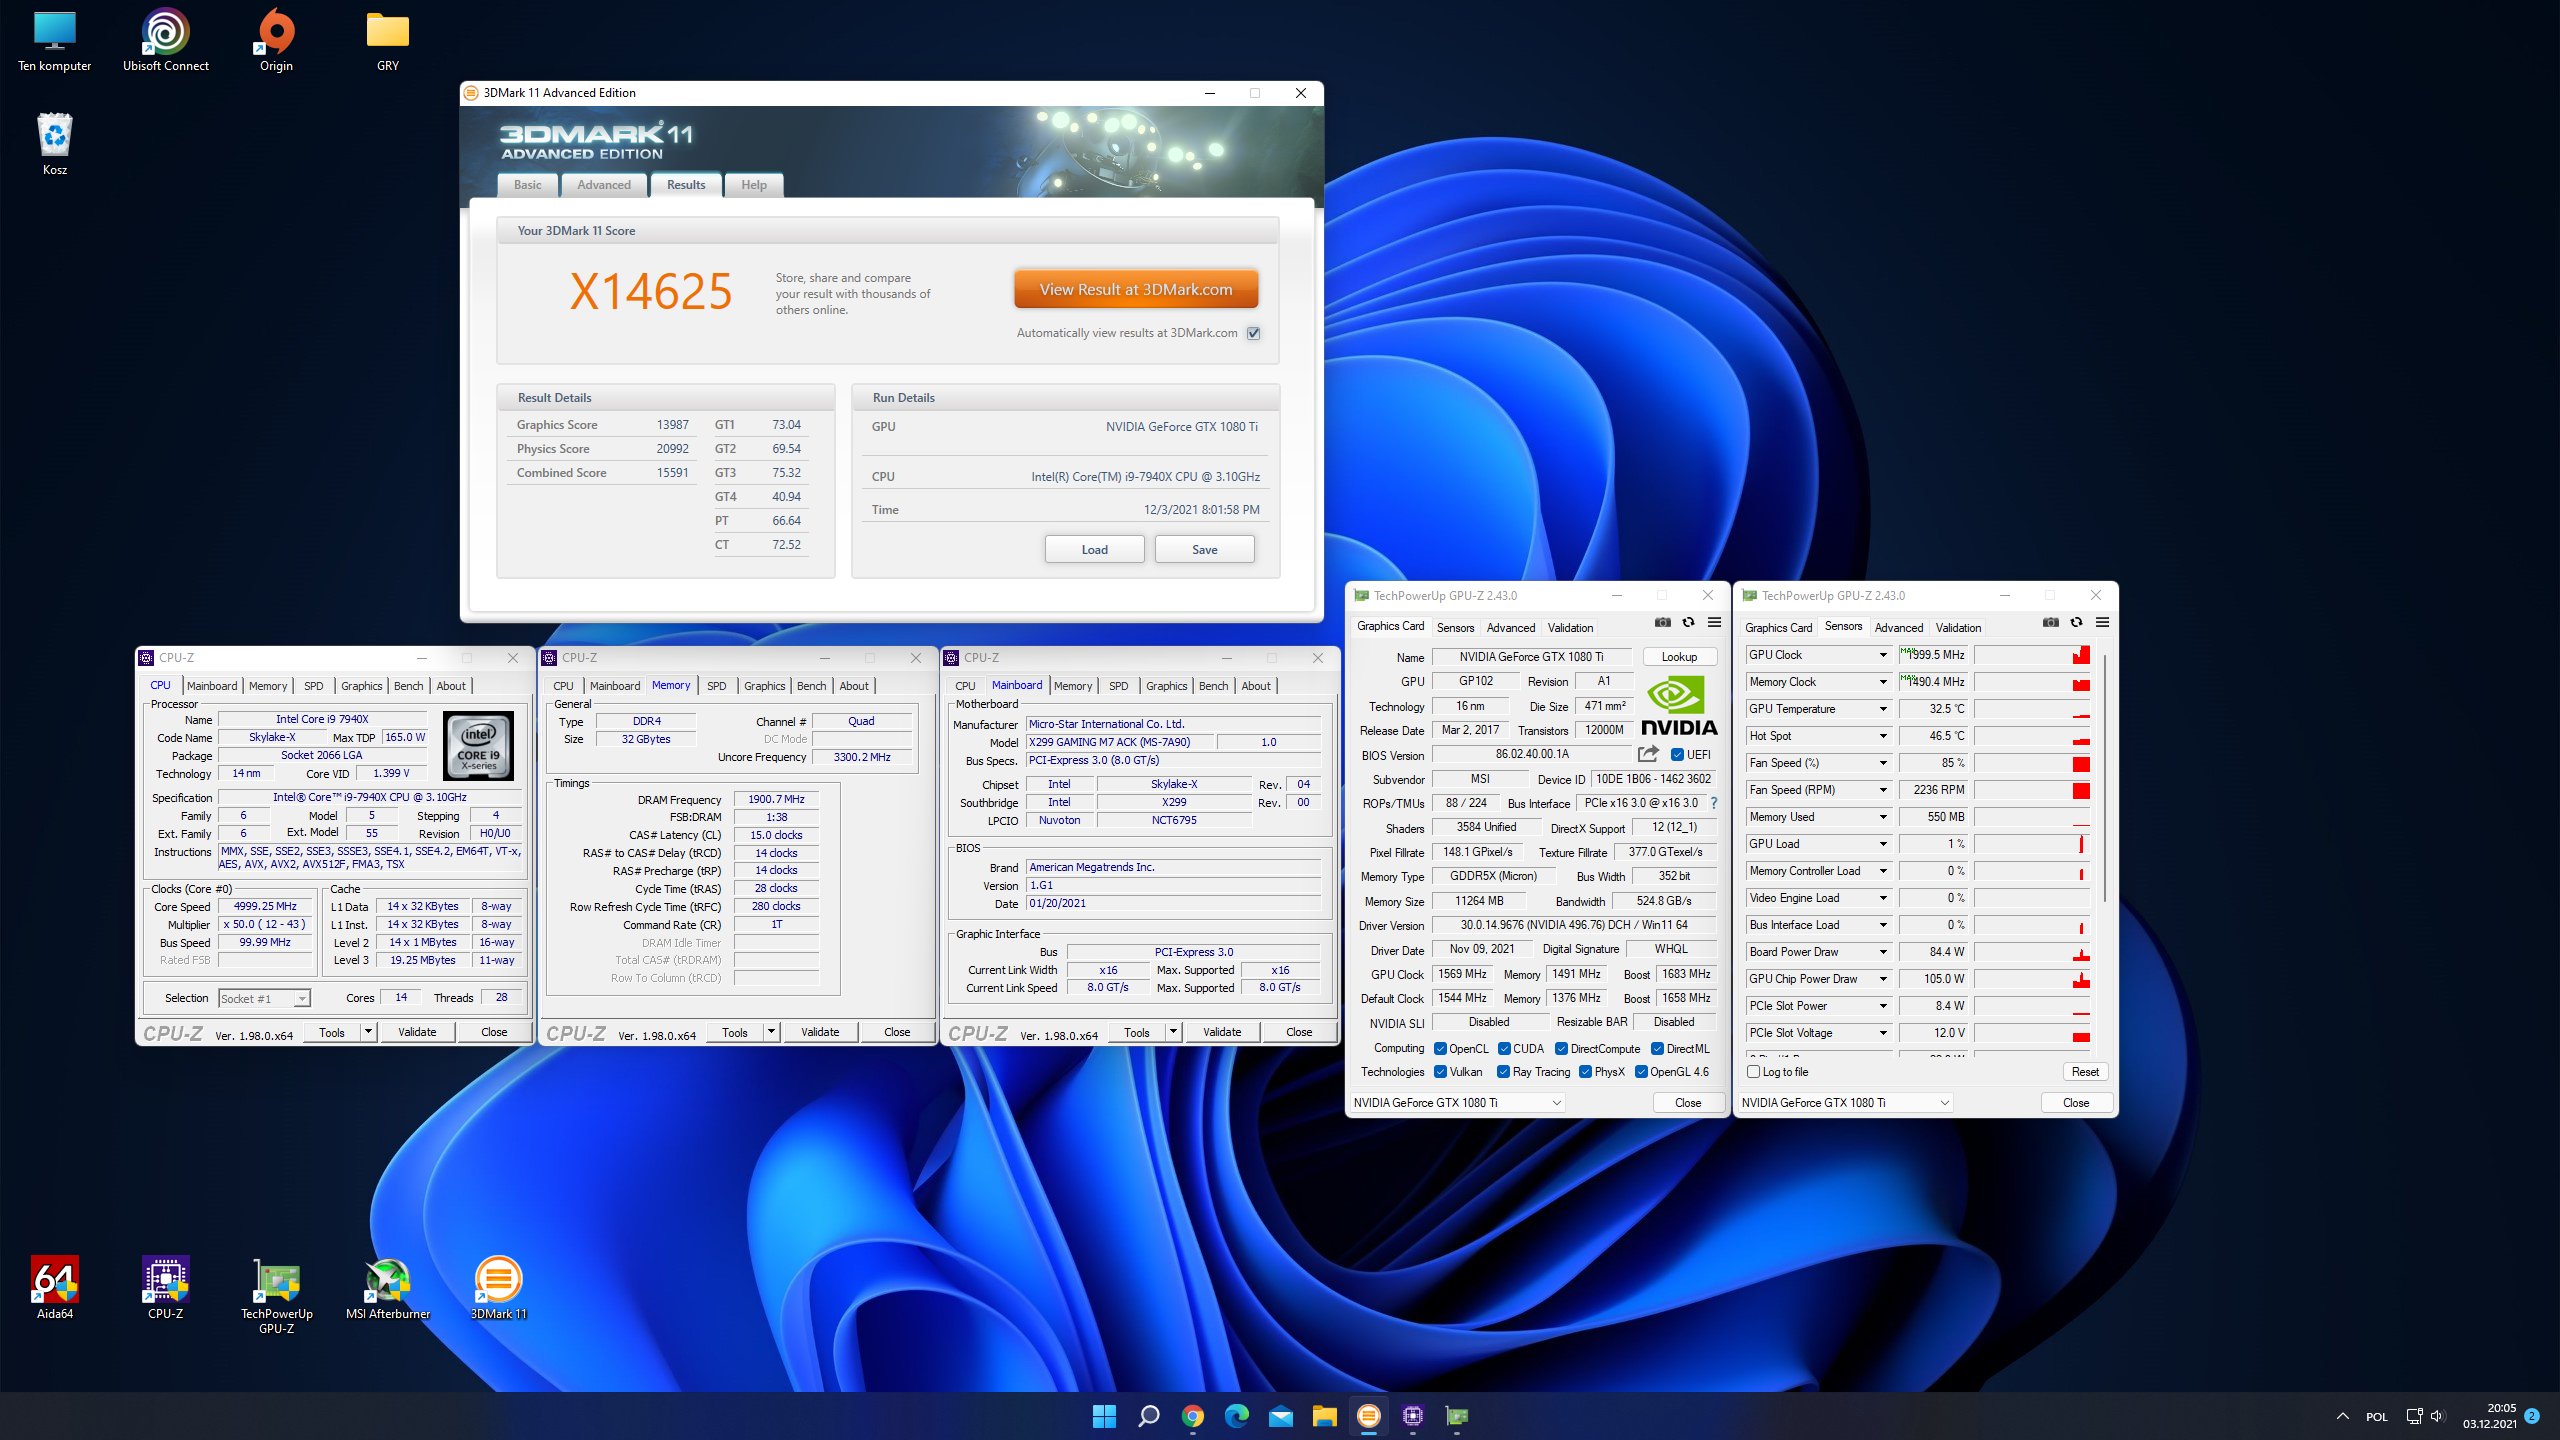This screenshot has width=2560, height=1440.
Task: Toggle Automatically view results at 3DMark.com checkbox
Action: coord(1253,333)
